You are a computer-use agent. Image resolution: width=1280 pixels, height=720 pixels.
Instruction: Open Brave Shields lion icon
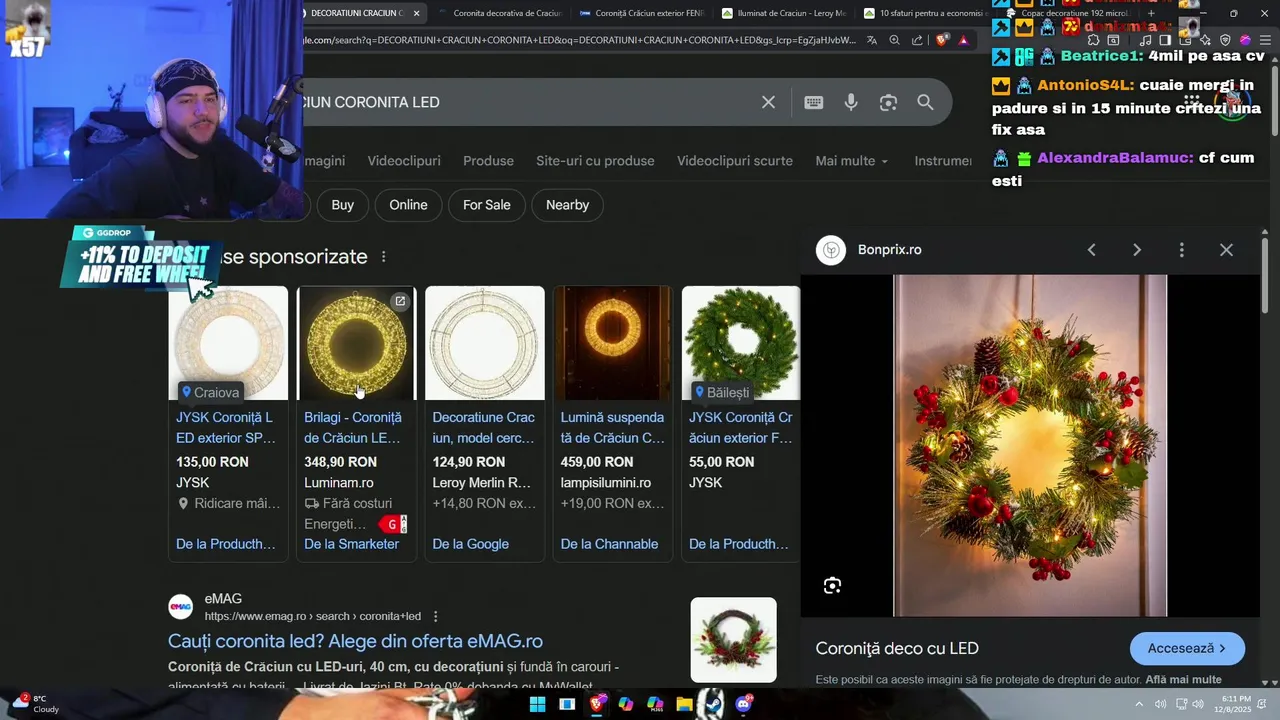pos(942,41)
